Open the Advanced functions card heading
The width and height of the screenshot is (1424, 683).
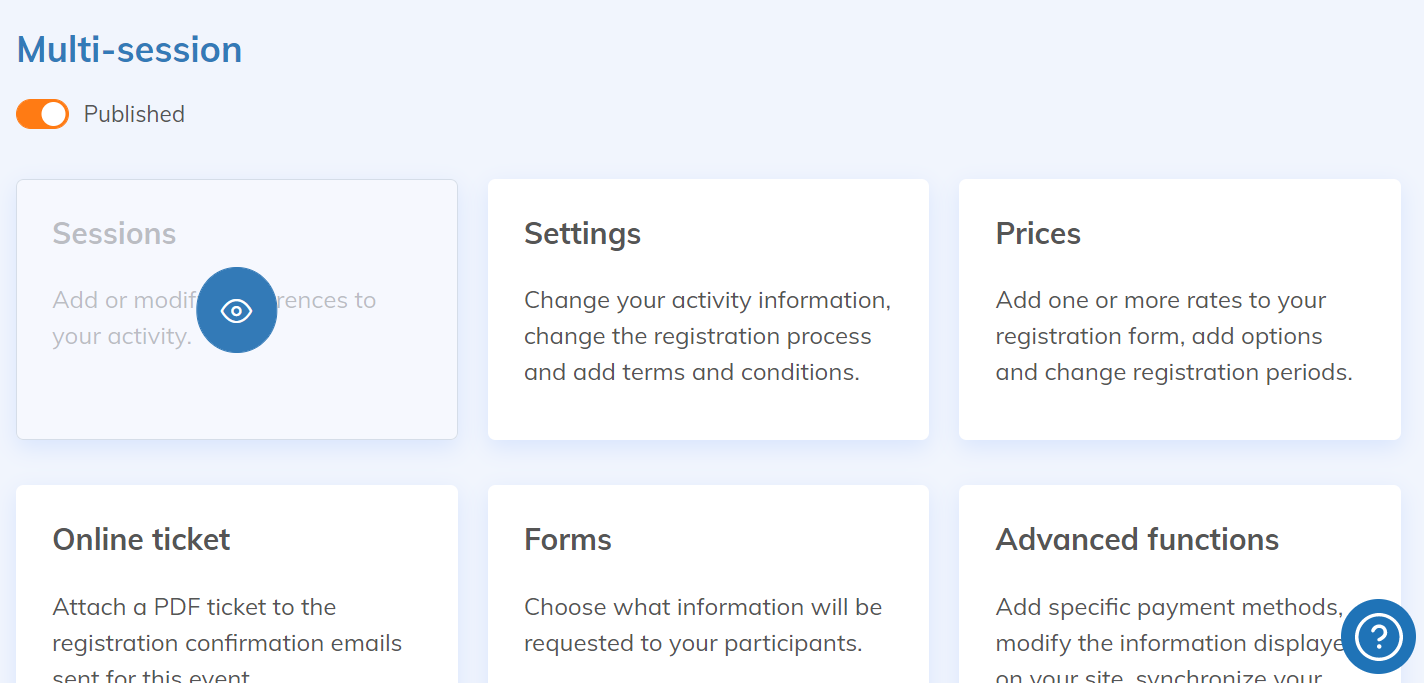point(1137,540)
